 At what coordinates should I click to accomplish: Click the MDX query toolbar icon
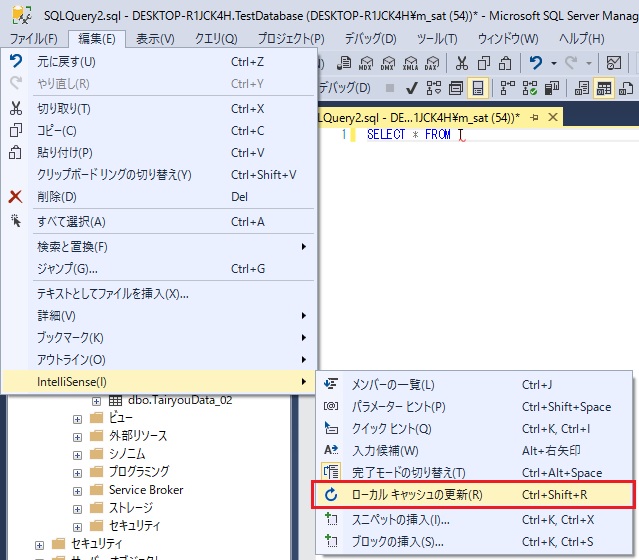366,63
